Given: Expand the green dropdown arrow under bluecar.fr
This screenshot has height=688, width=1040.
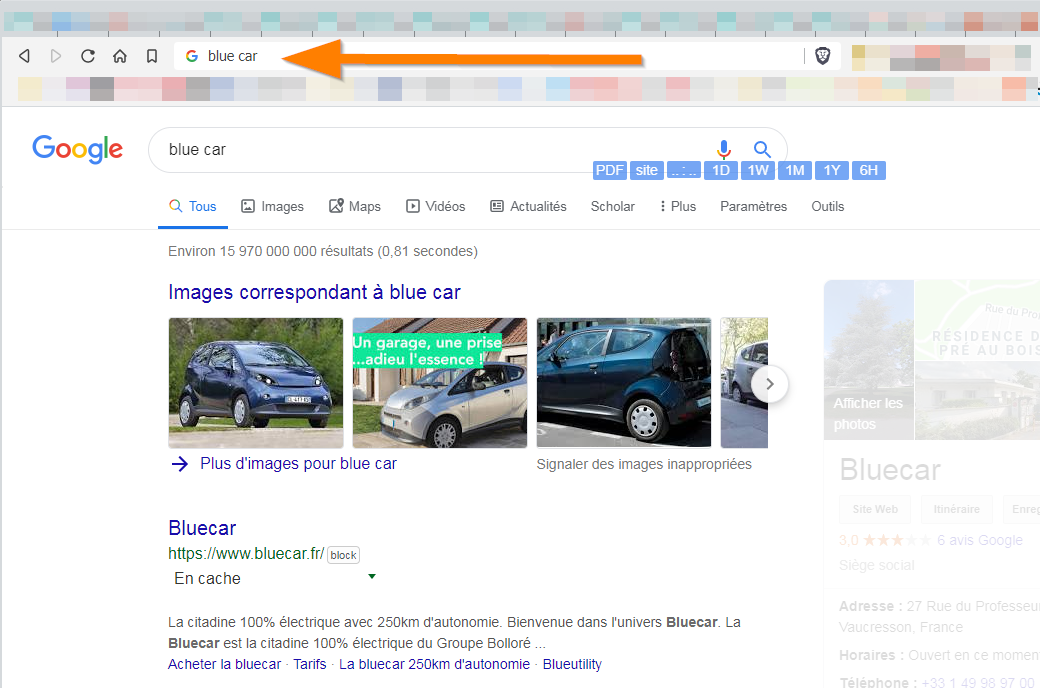Looking at the screenshot, I should (372, 577).
